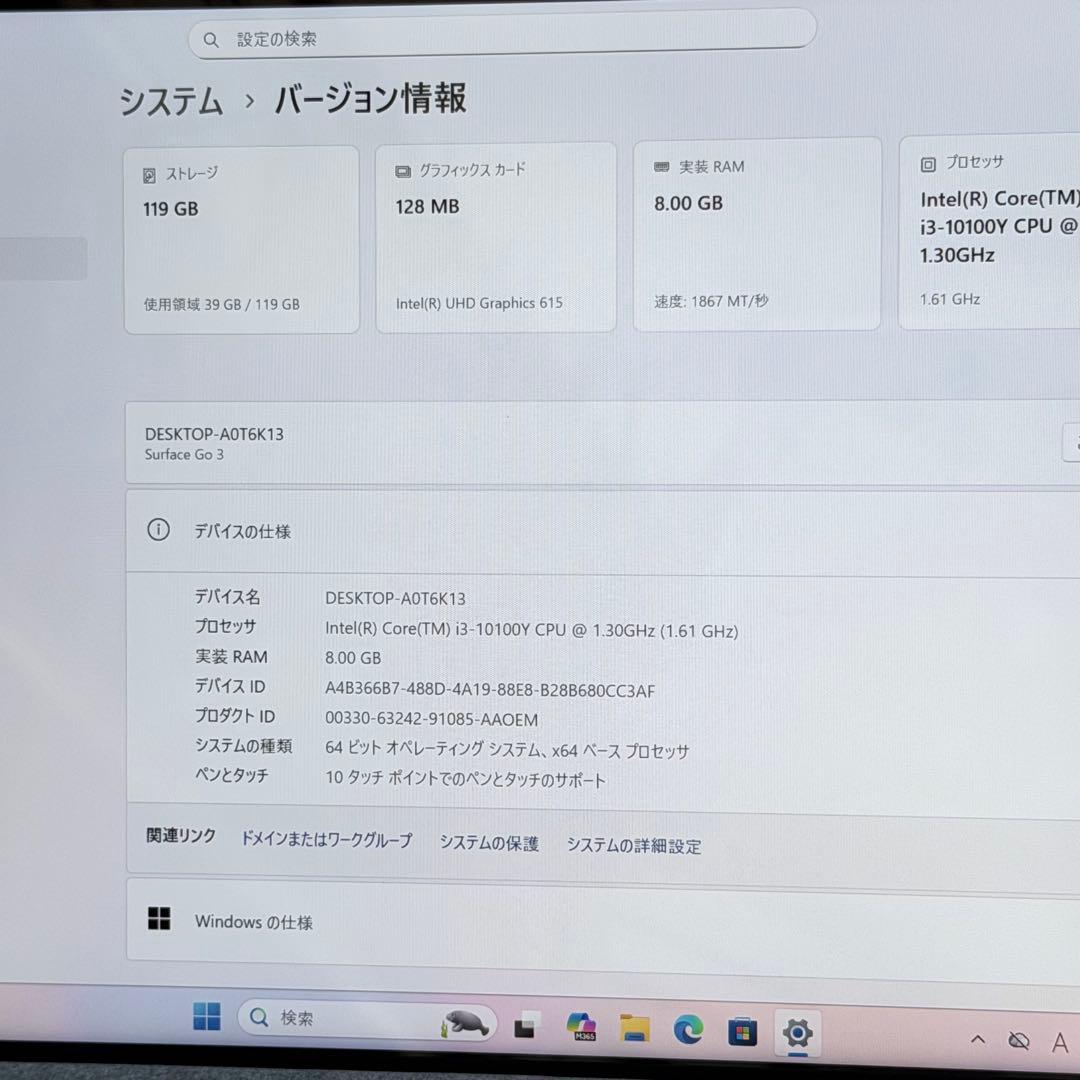The image size is (1080, 1080).
Task: Select the システムの種類 64 ビット value
Action: [507, 750]
